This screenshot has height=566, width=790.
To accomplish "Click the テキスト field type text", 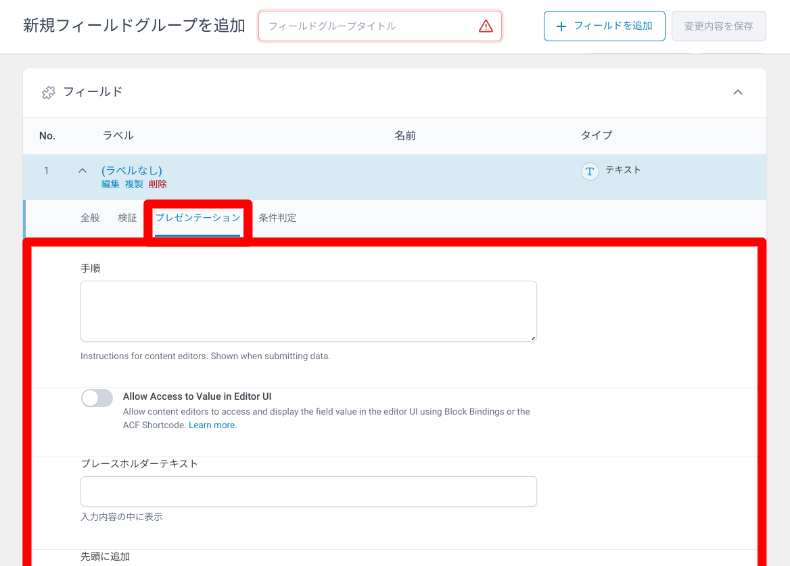I will point(623,170).
